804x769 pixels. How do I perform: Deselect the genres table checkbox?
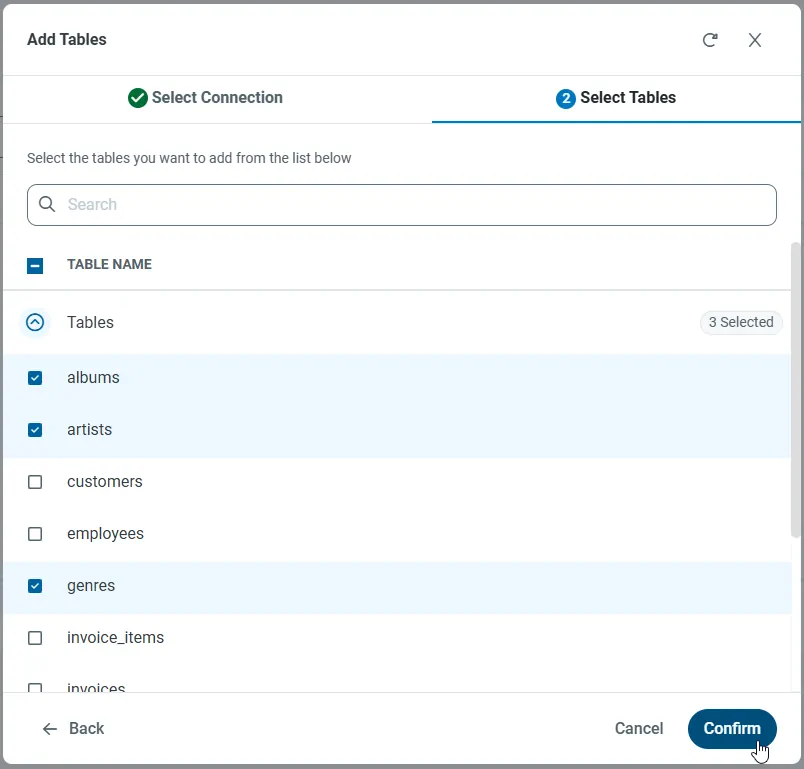tap(35, 586)
